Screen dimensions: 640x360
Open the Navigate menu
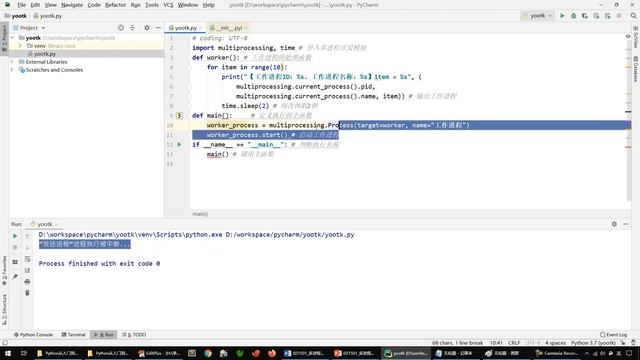click(x=72, y=5)
